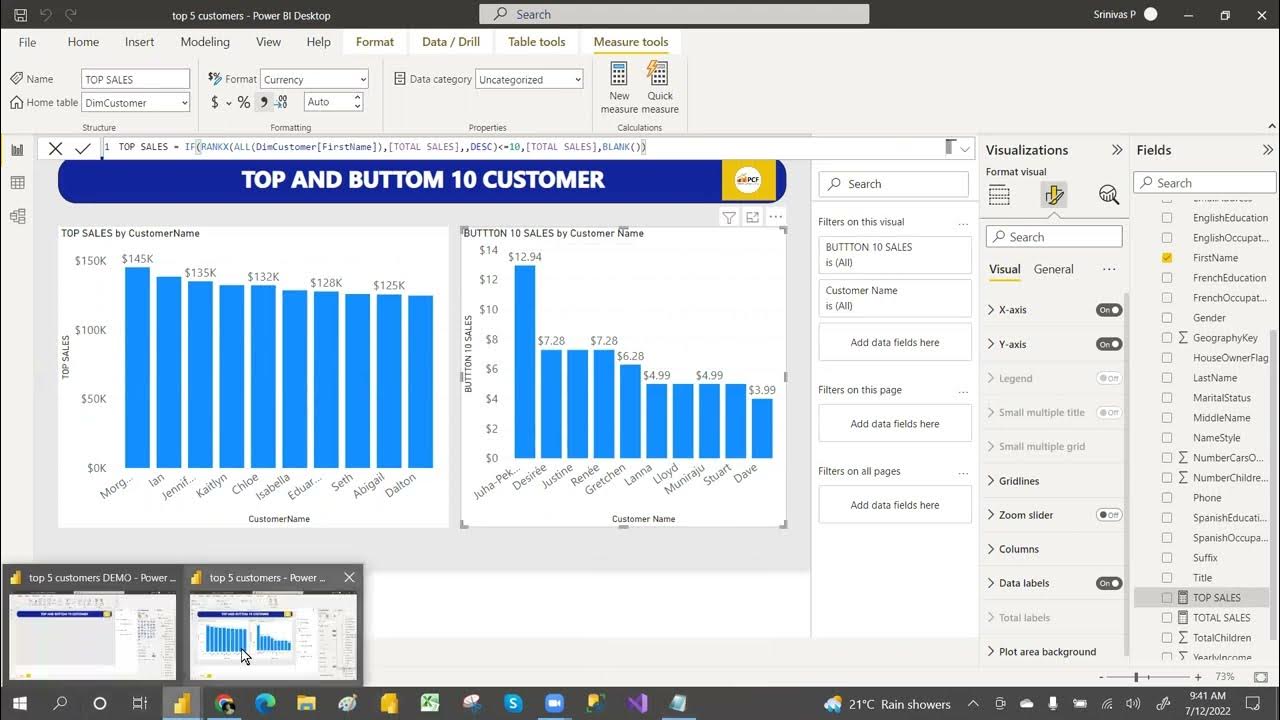Click the currency dollar format button
This screenshot has height=720, width=1280.
click(x=215, y=102)
